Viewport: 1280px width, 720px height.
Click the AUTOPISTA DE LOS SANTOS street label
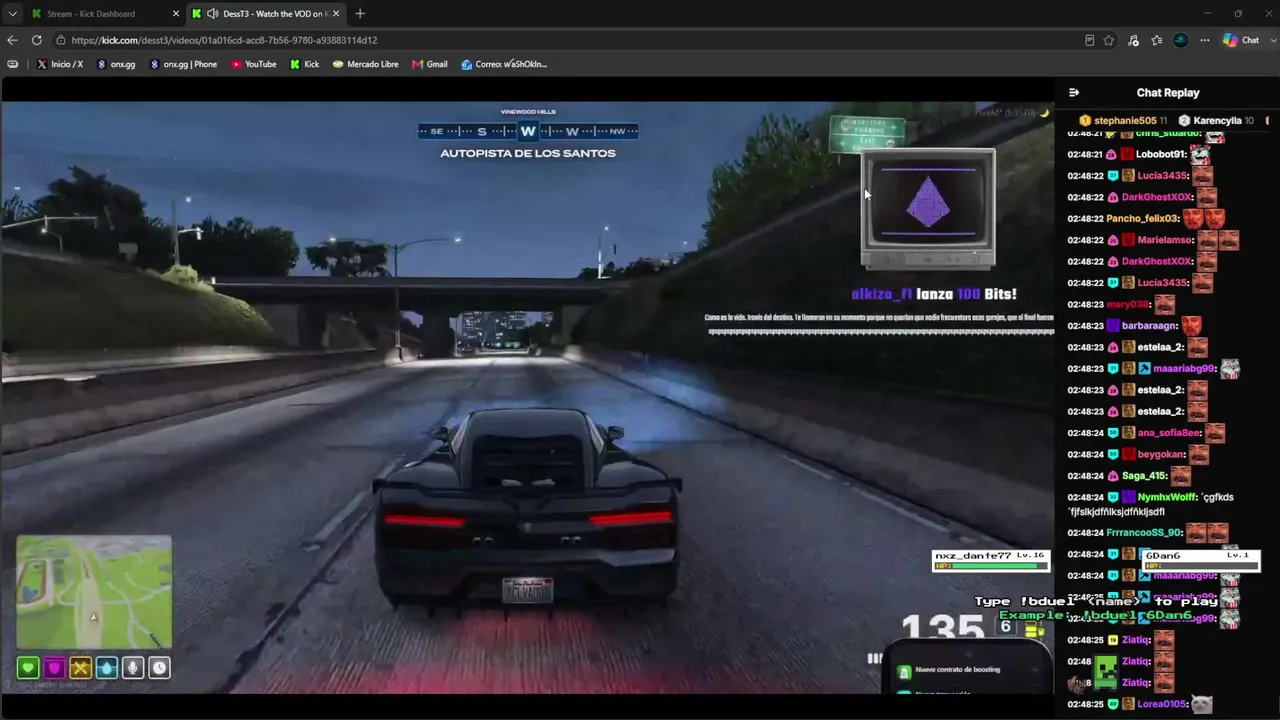point(528,153)
